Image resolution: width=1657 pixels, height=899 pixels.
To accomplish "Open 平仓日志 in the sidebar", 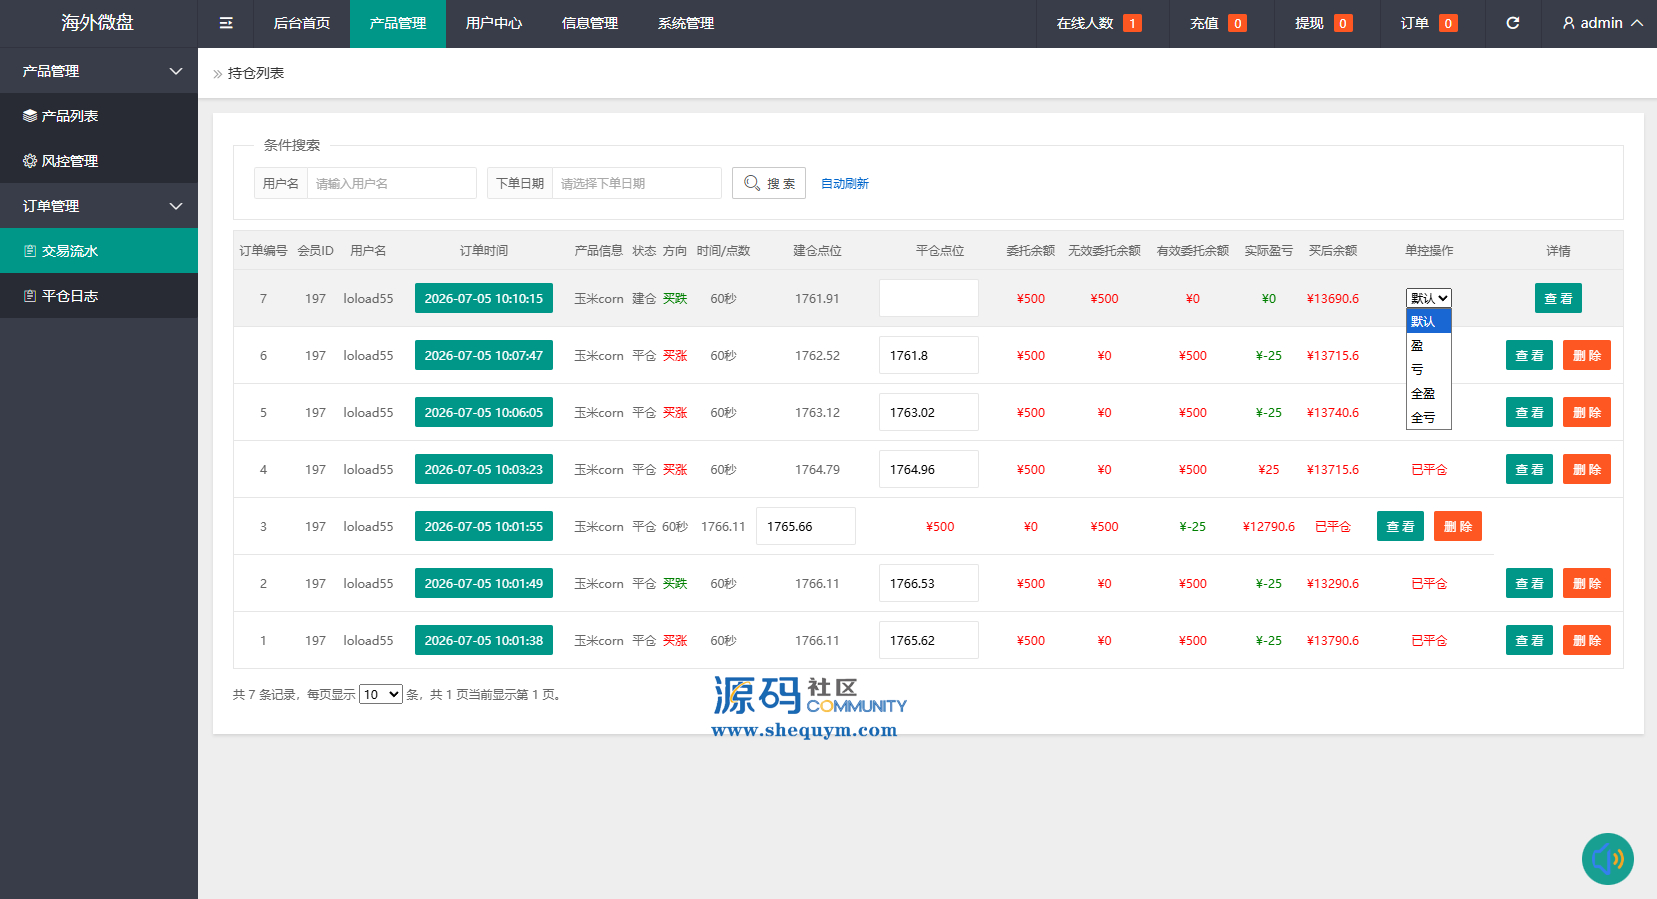I will point(99,296).
